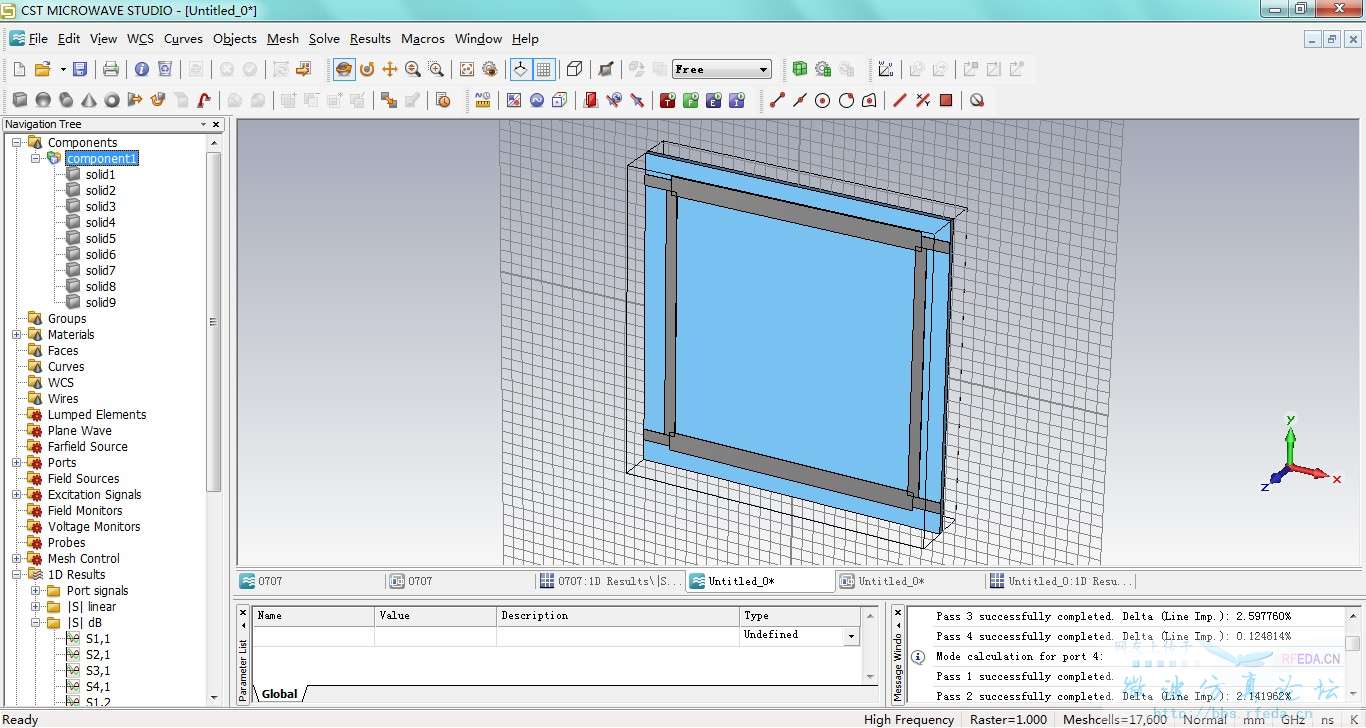Click the Type column header

coord(800,616)
